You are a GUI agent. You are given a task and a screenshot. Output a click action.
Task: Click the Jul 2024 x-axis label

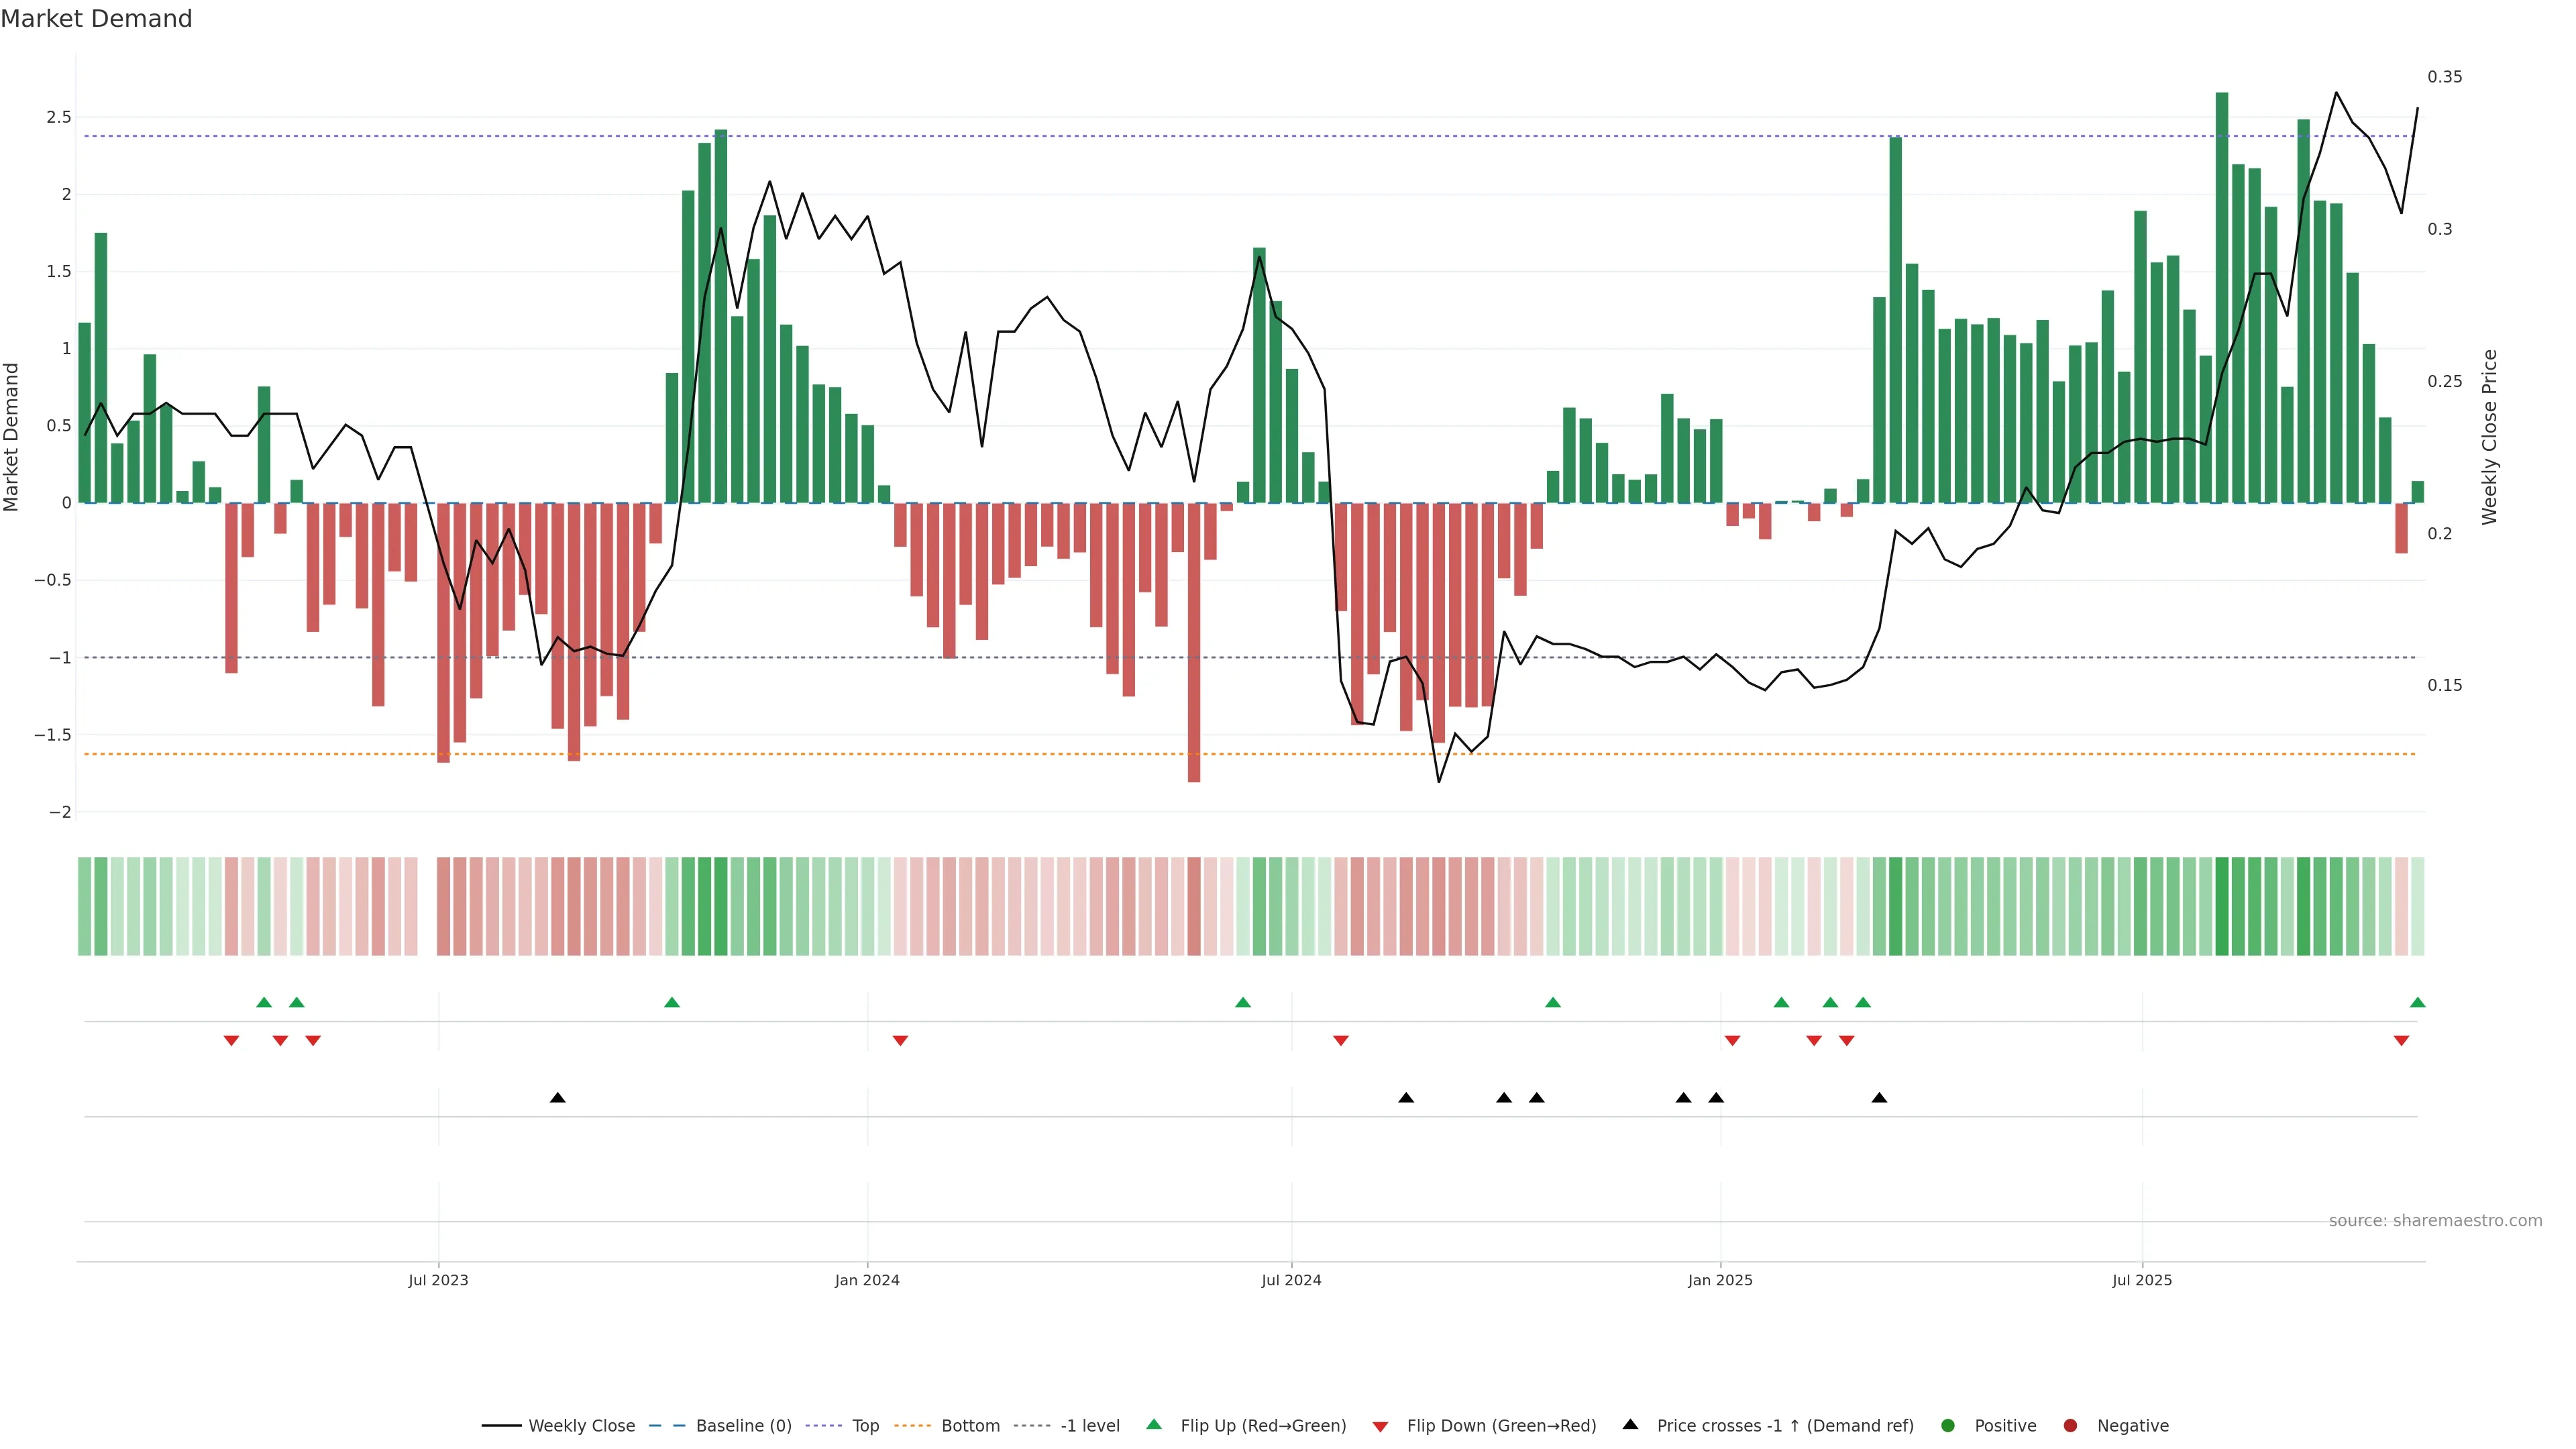click(1291, 1280)
